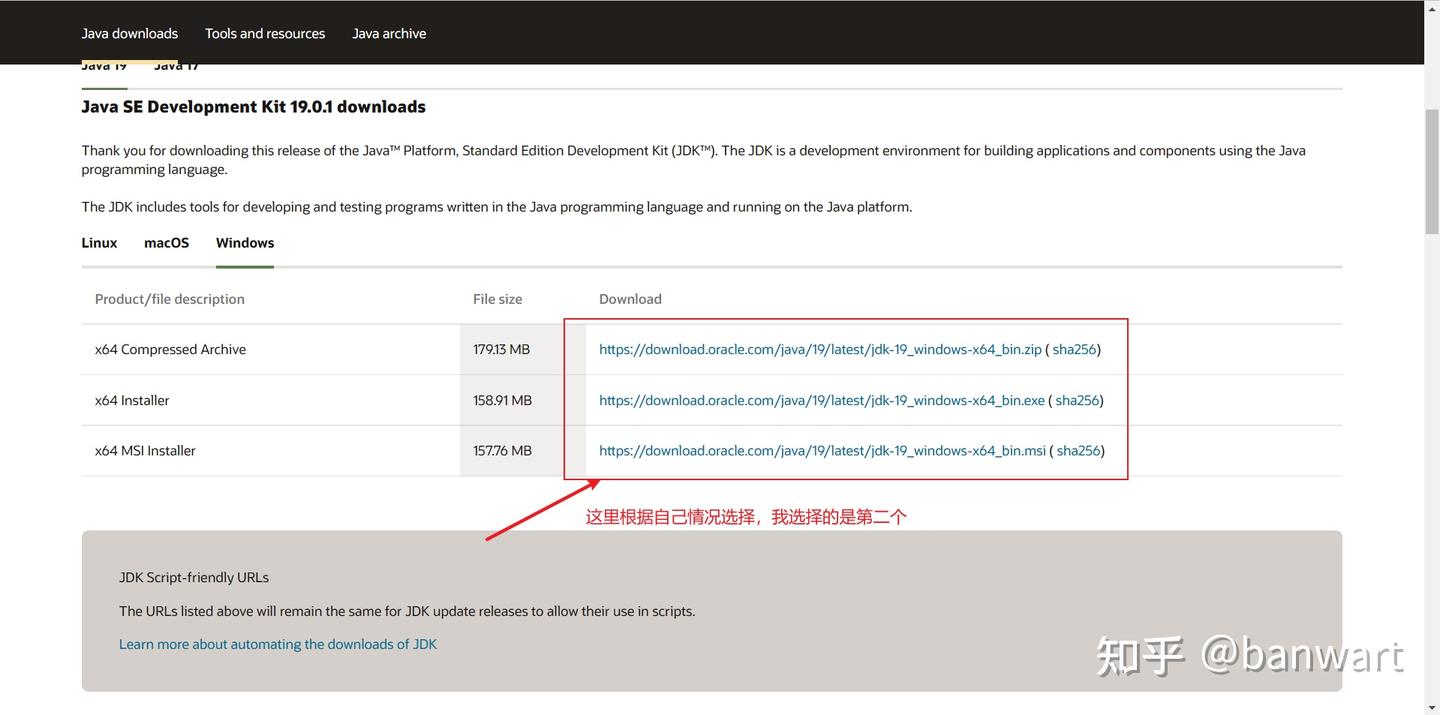Viewport: 1440px width, 715px height.
Task: Select the partially hidden Java 17 tab
Action: pos(176,67)
